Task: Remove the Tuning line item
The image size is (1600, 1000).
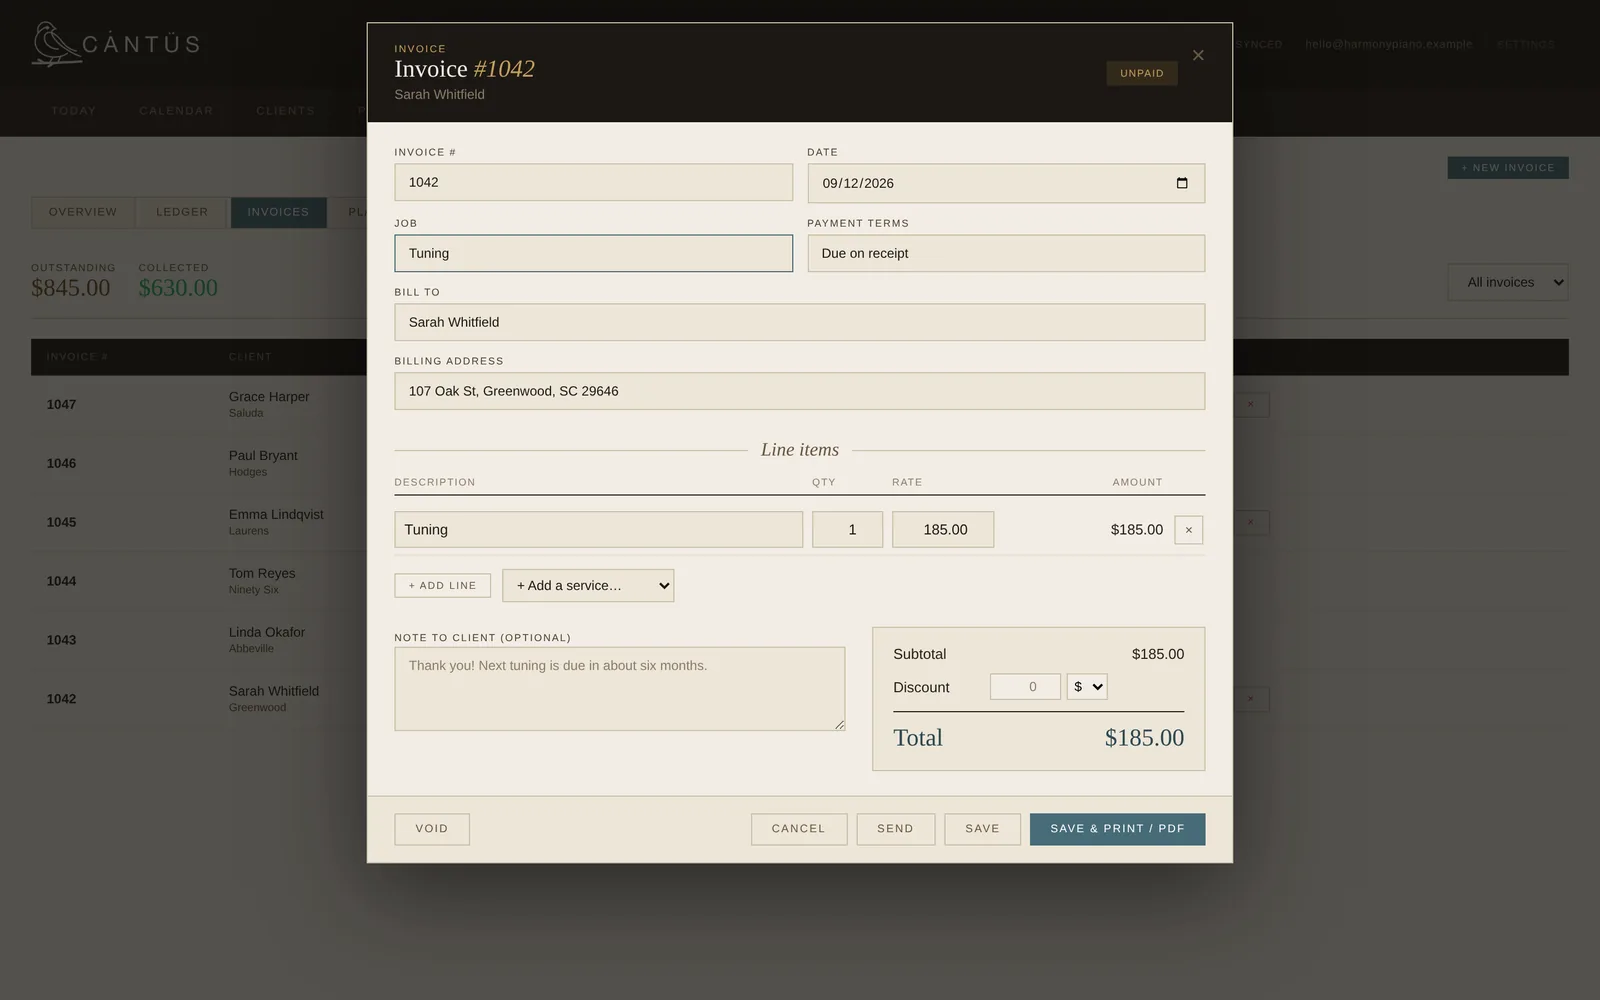Action: click(x=1188, y=530)
